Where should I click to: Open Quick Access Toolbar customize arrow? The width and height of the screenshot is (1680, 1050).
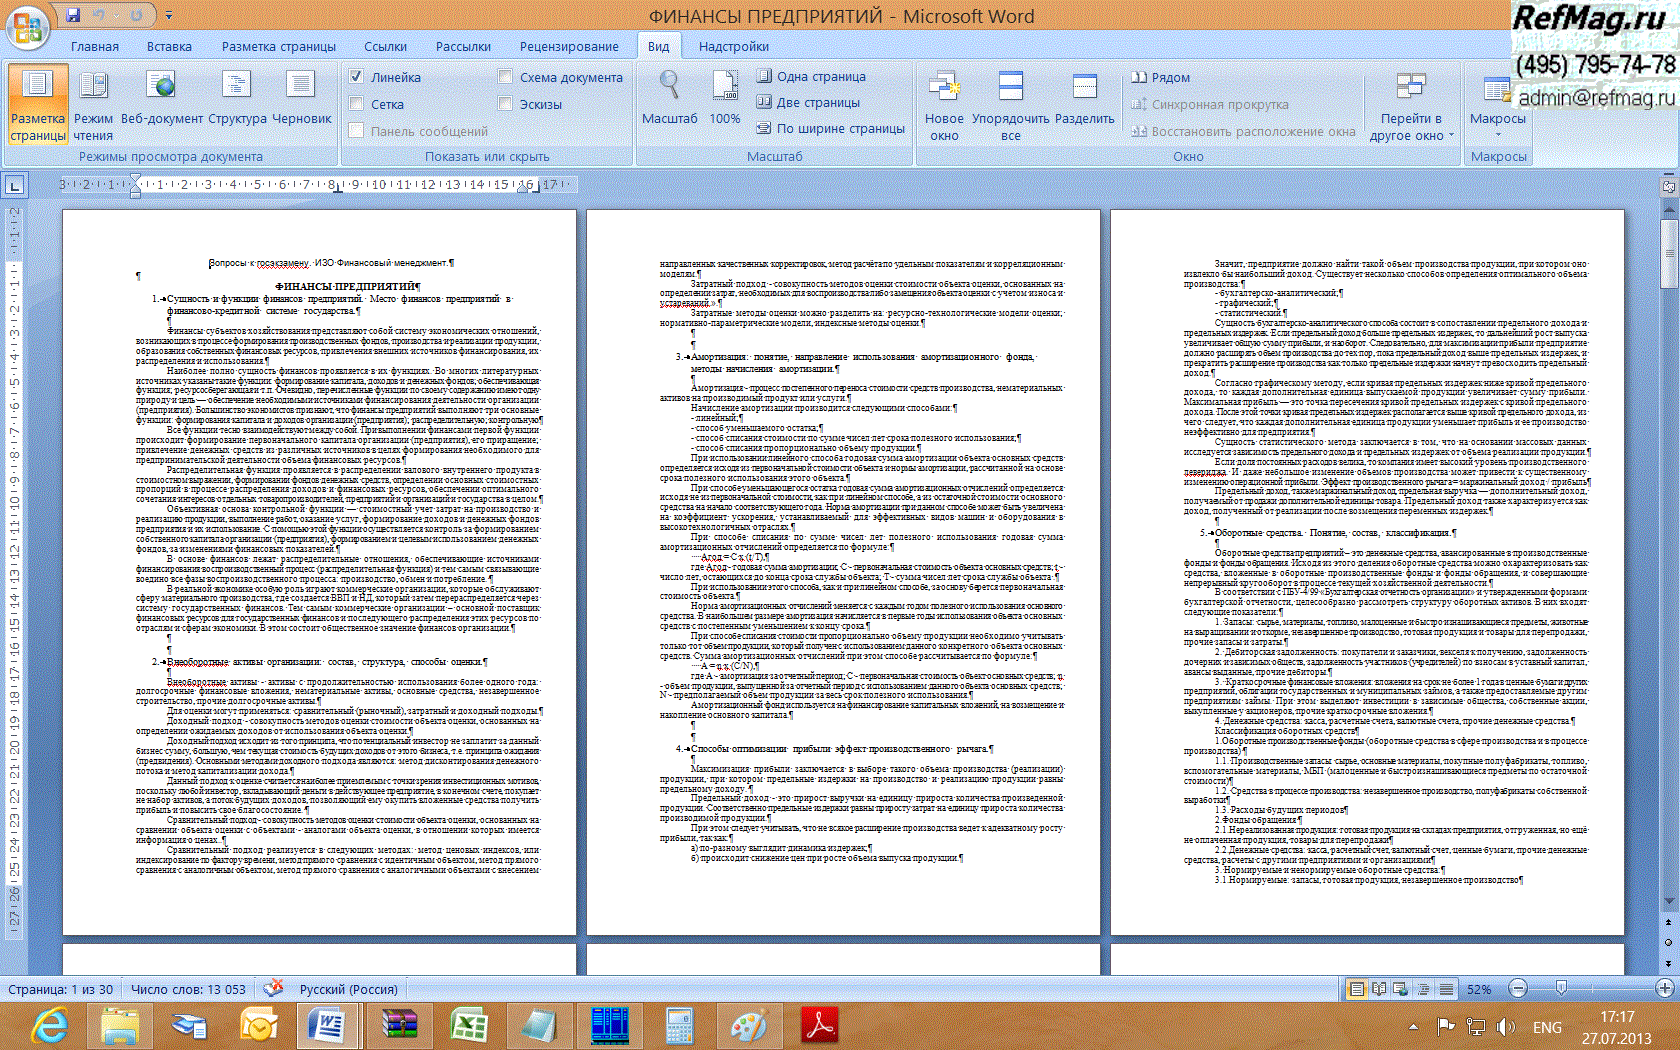169,16
